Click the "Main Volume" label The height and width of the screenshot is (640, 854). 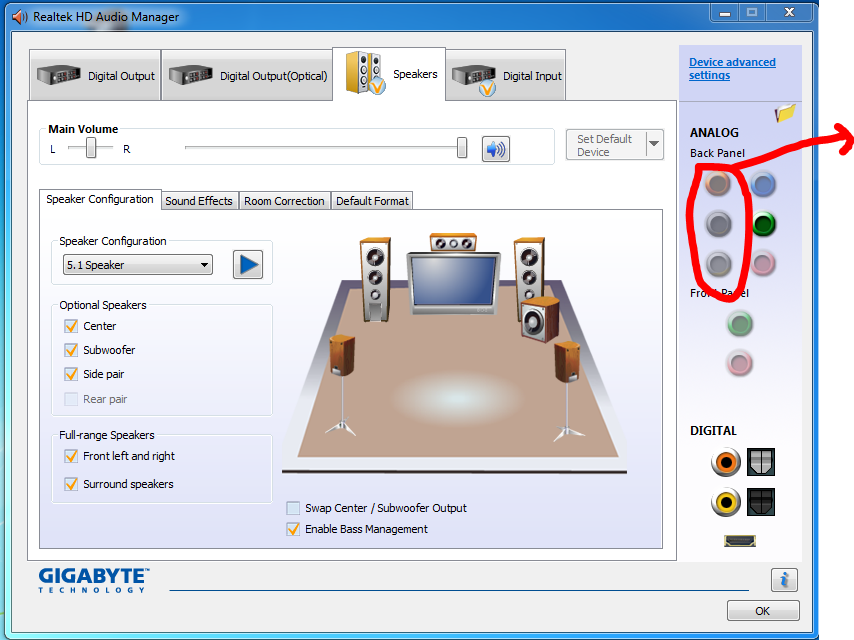tap(83, 129)
